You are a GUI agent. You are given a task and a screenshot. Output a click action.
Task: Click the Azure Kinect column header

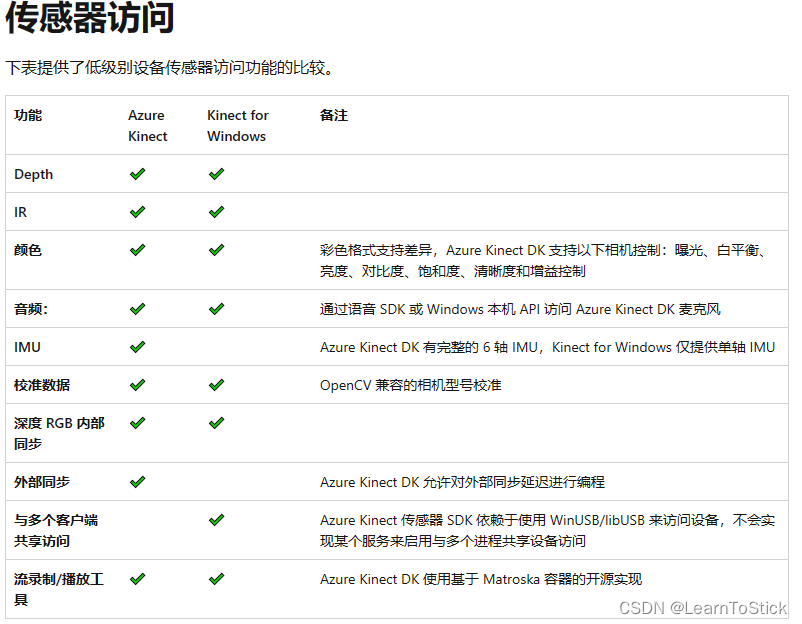[x=147, y=126]
